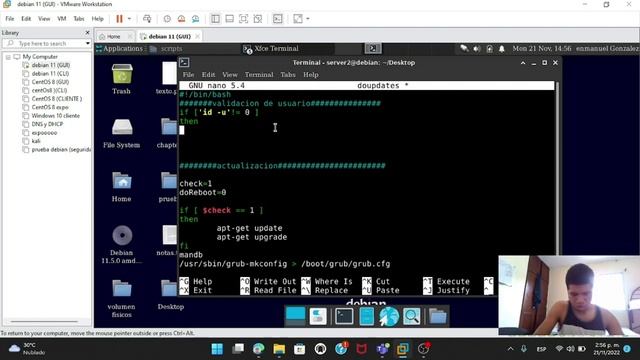Viewport: 640px width, 360px height.
Task: Take a snapshot of the VM
Action: [x=167, y=19]
